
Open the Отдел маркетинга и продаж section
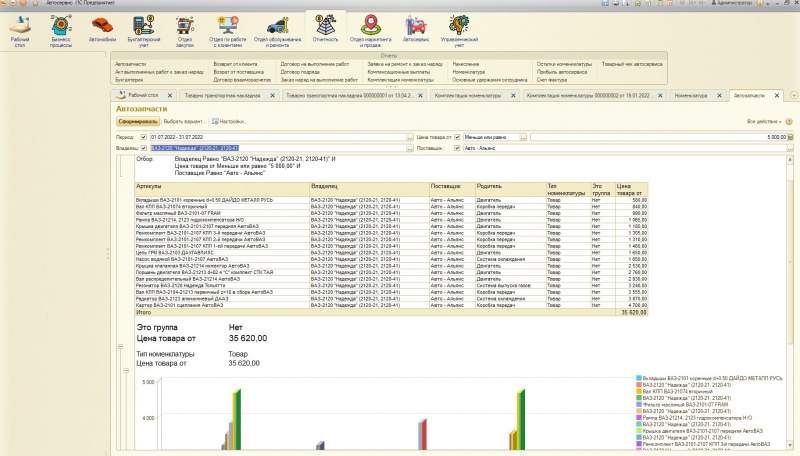pyautogui.click(x=371, y=31)
